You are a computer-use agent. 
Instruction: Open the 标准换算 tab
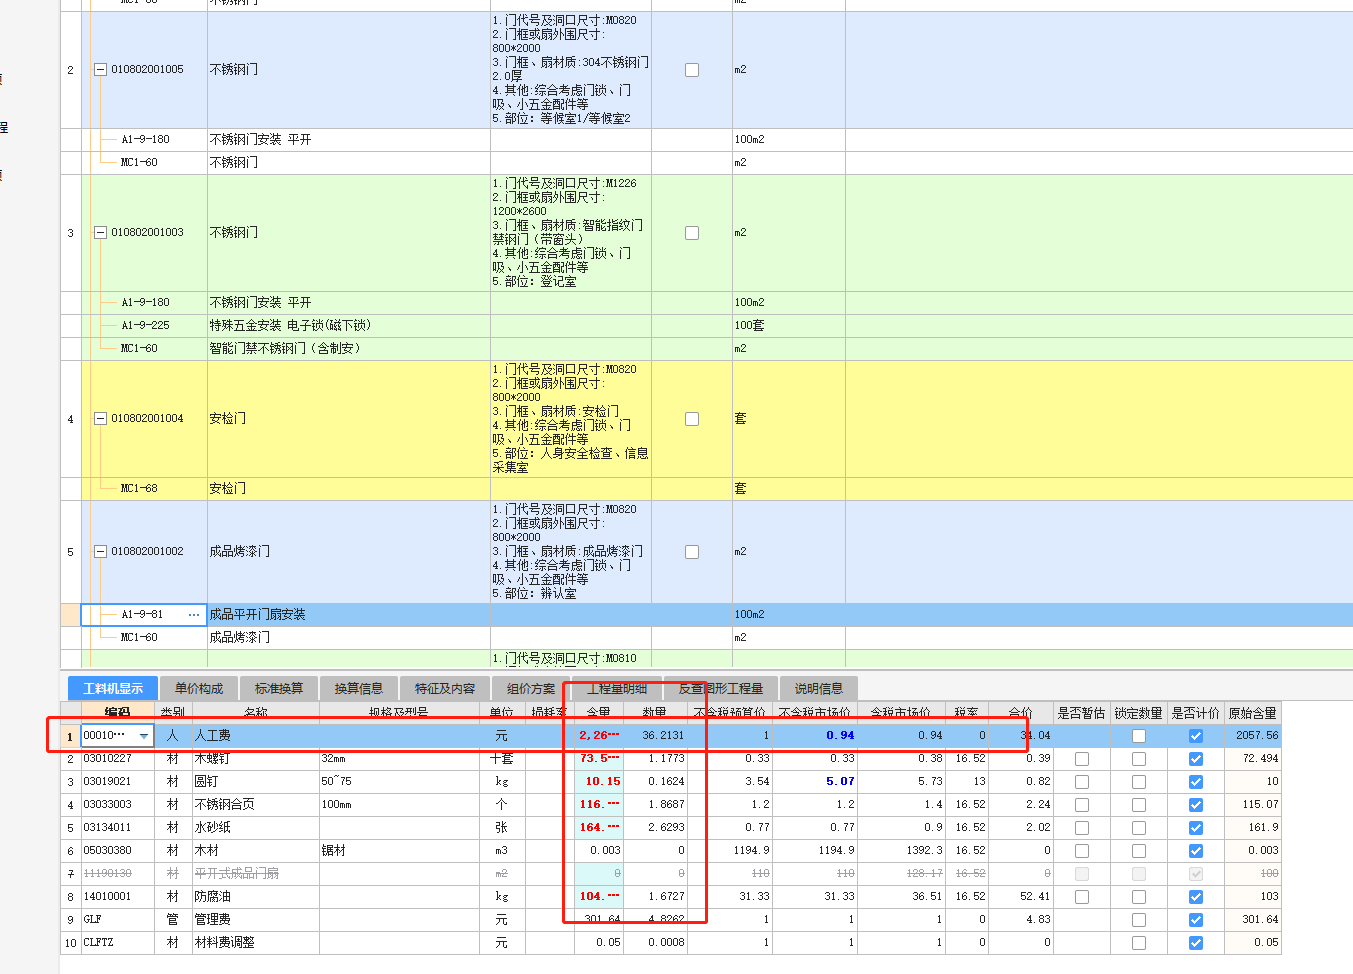[279, 689]
